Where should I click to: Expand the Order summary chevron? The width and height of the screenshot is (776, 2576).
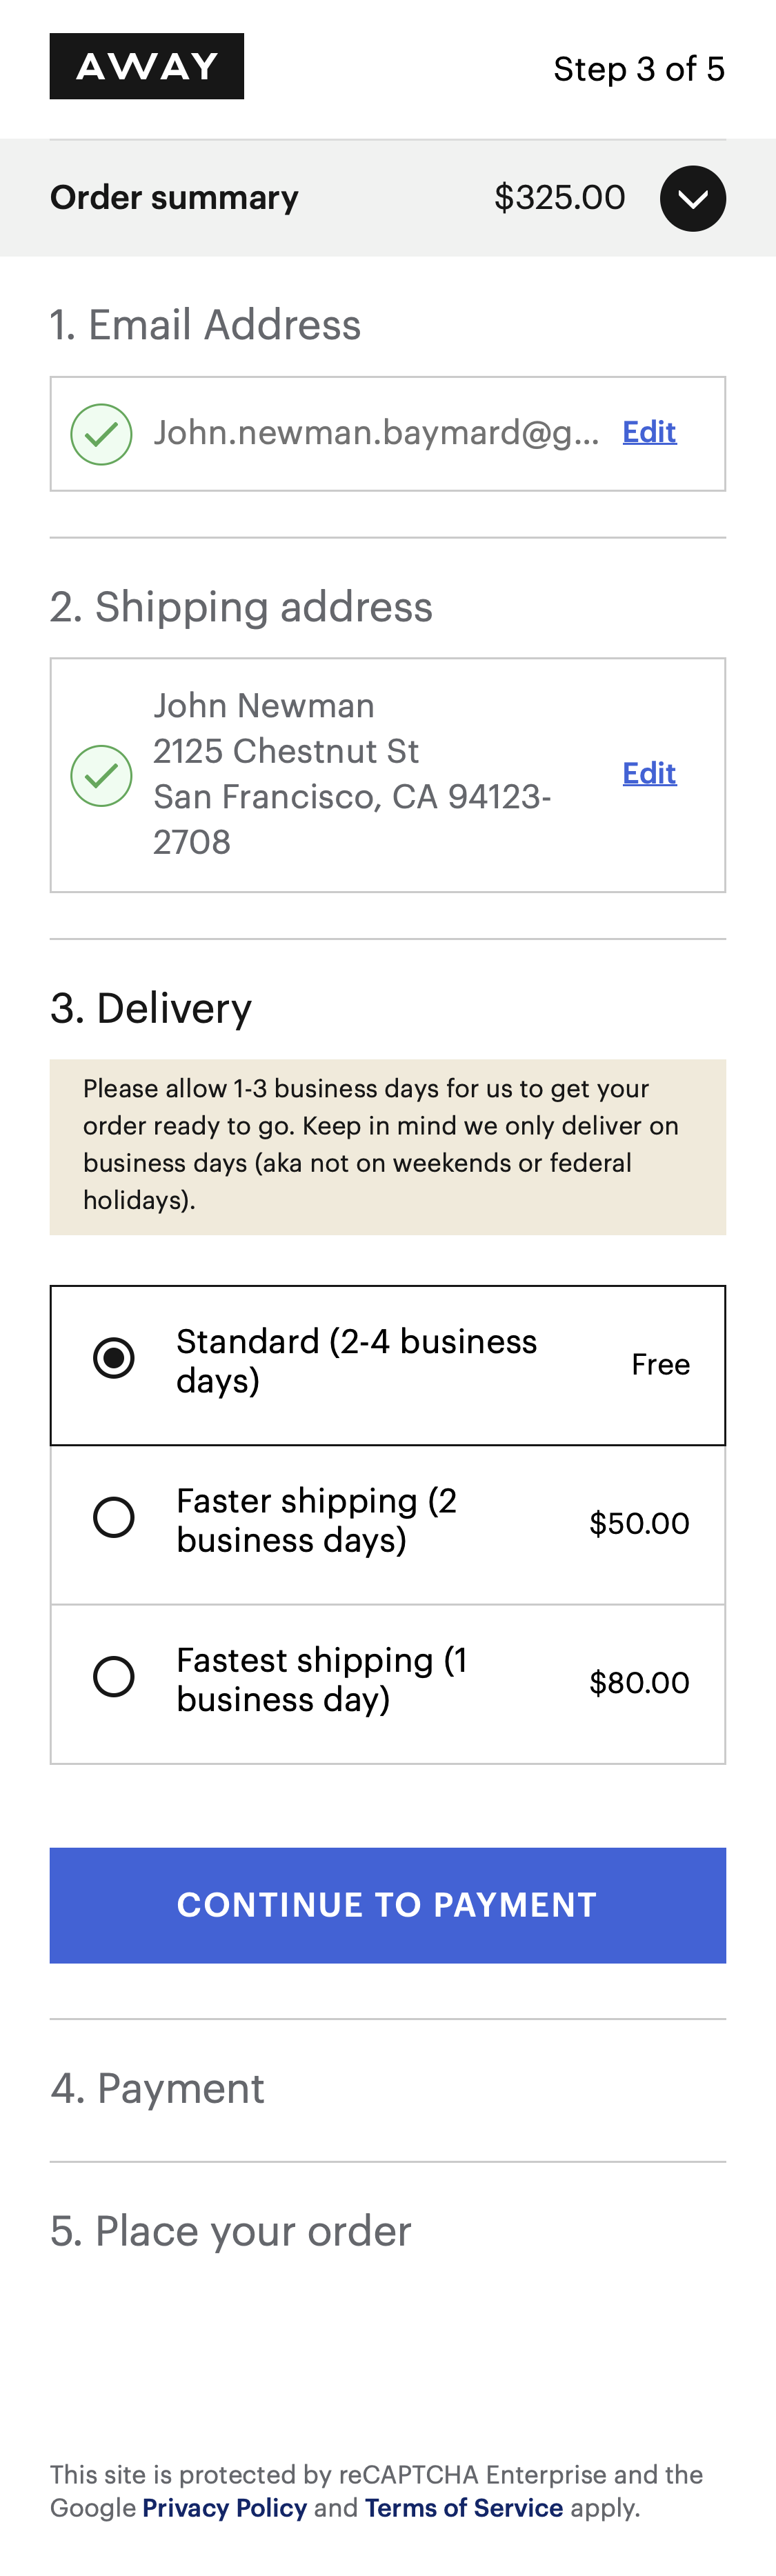692,198
